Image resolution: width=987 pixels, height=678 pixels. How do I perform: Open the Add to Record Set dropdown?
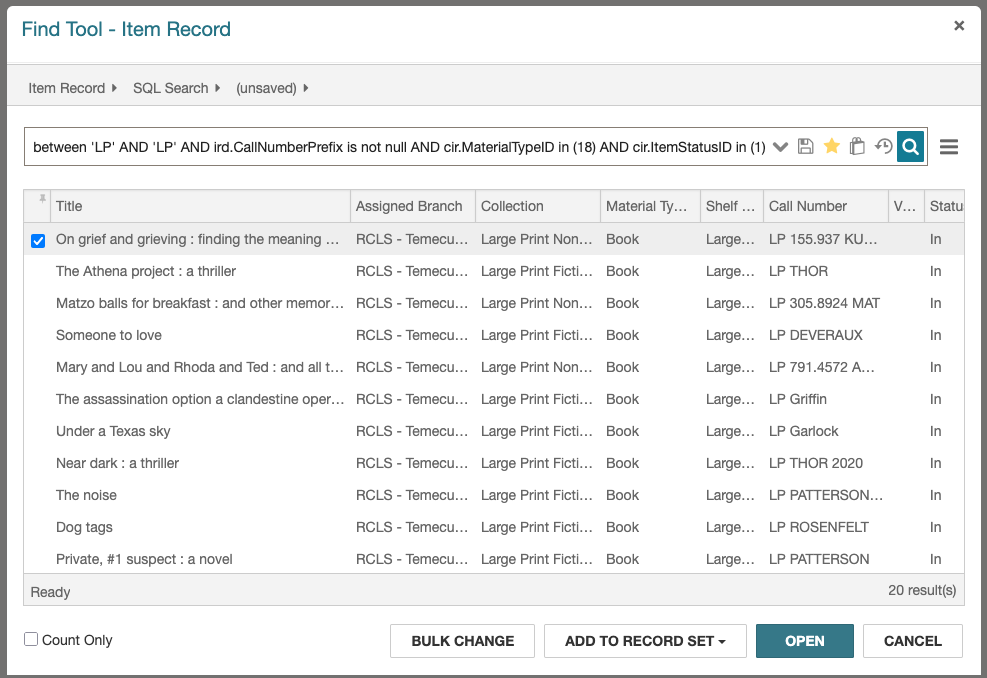click(x=645, y=641)
